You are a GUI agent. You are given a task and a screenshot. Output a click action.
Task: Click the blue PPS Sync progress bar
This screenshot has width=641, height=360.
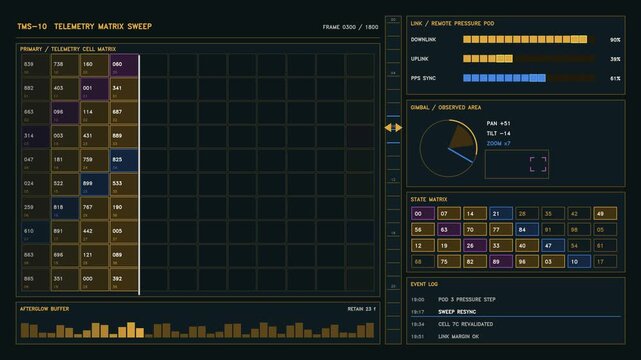pos(529,78)
